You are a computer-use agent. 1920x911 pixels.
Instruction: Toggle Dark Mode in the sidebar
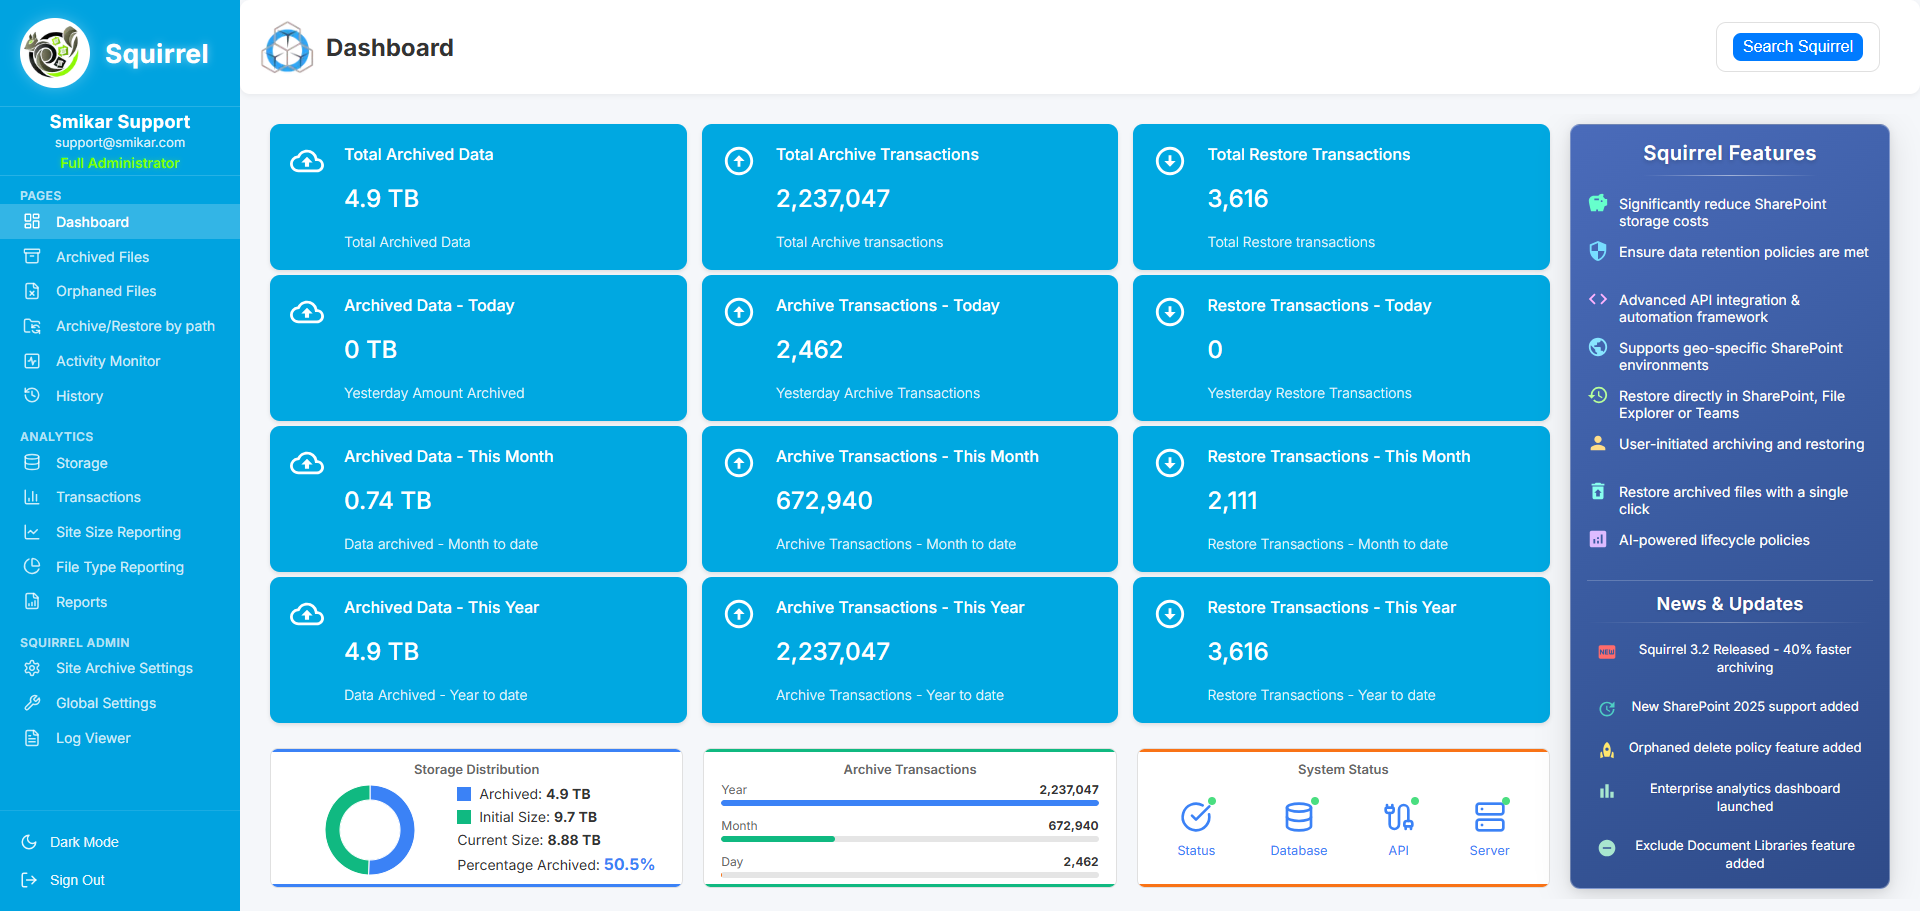(x=84, y=842)
